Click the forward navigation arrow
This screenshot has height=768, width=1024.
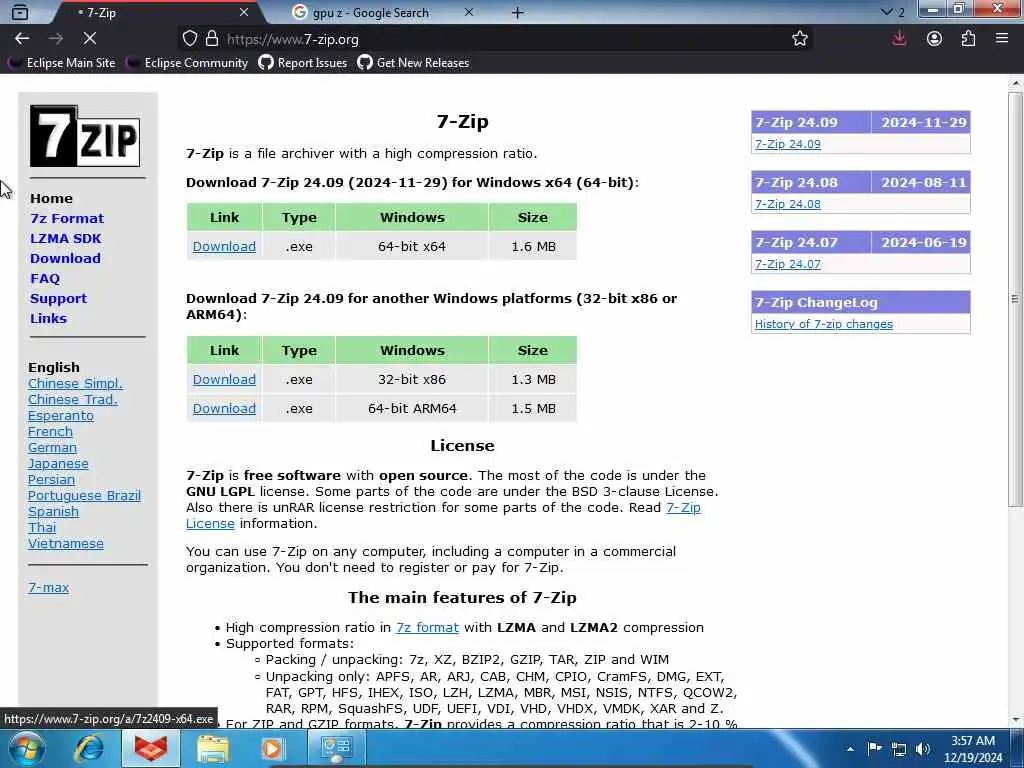coord(56,39)
